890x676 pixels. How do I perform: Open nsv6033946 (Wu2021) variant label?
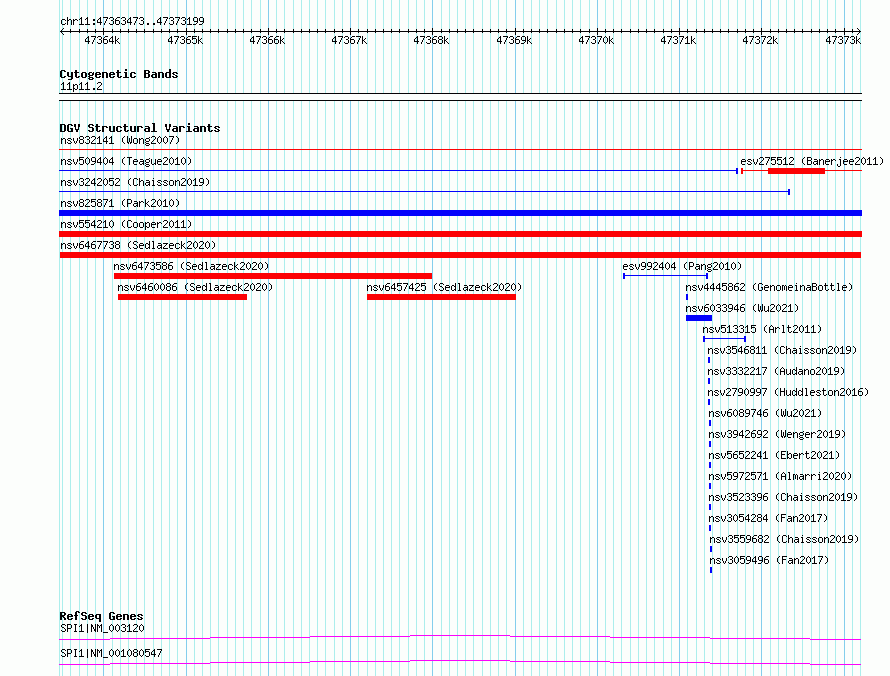coord(742,308)
